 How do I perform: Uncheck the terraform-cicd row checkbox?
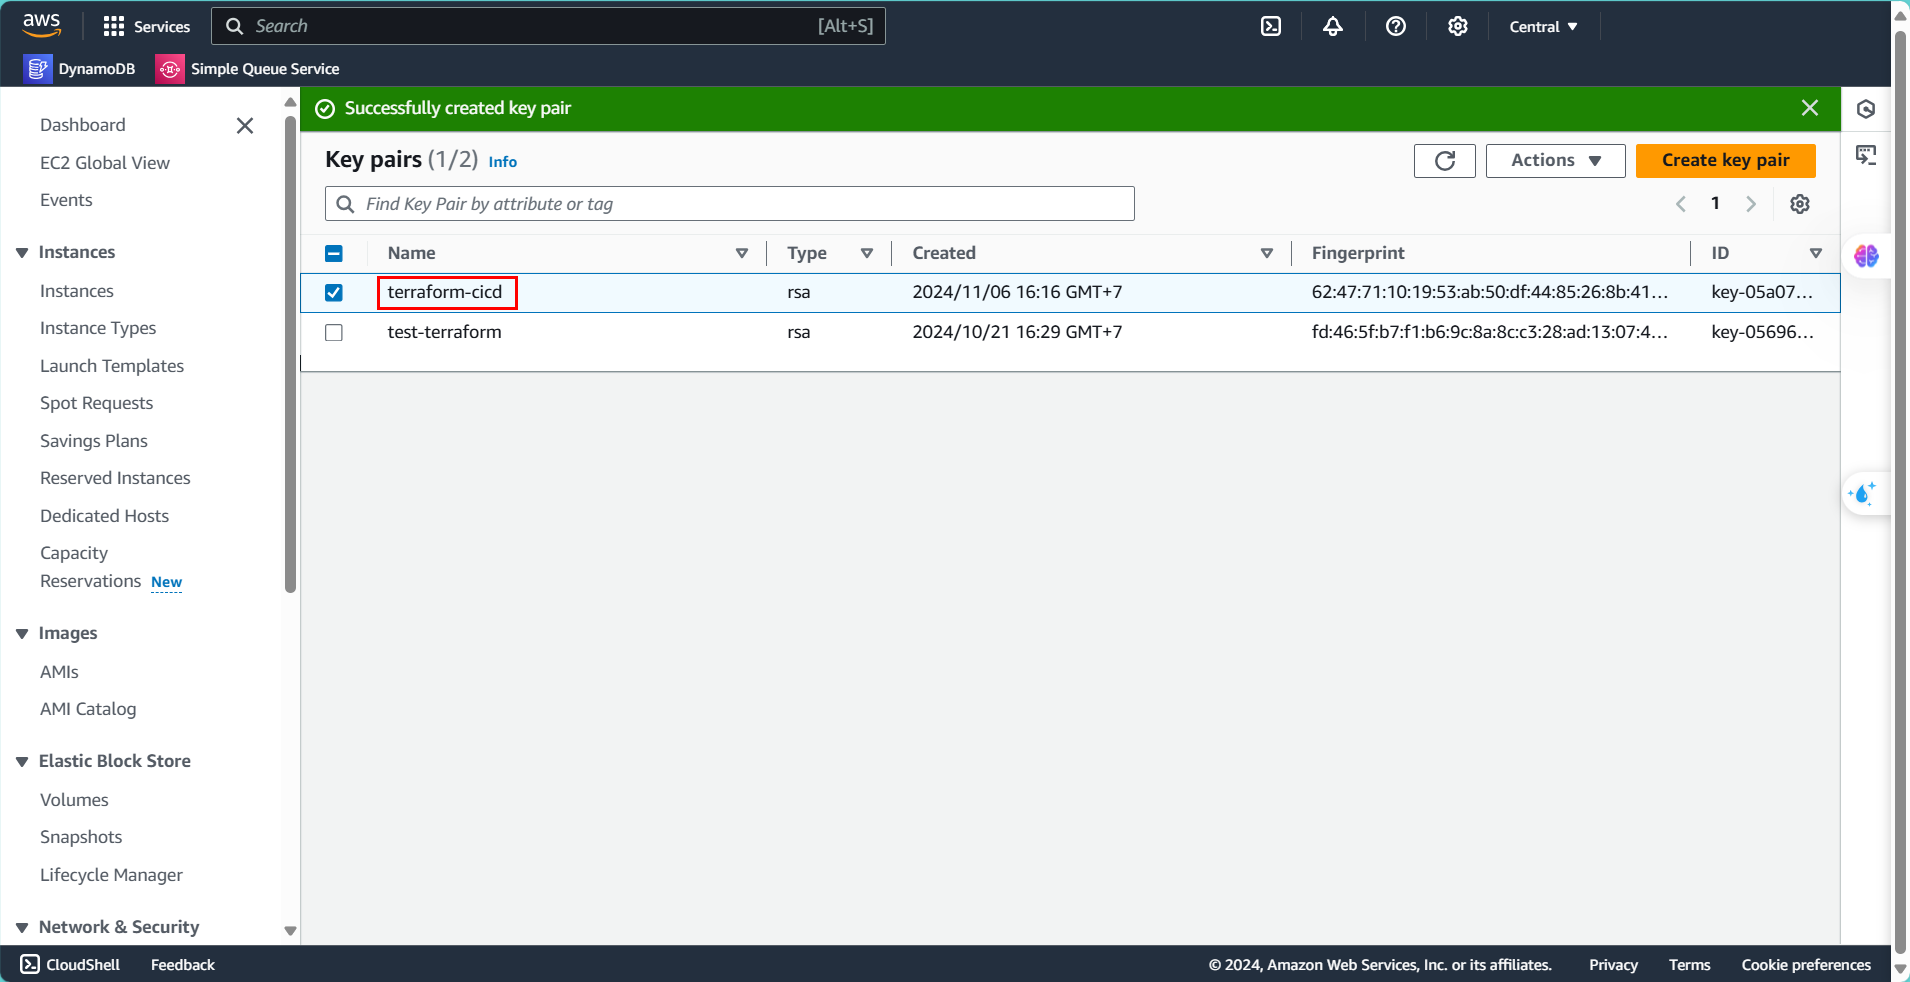click(334, 293)
